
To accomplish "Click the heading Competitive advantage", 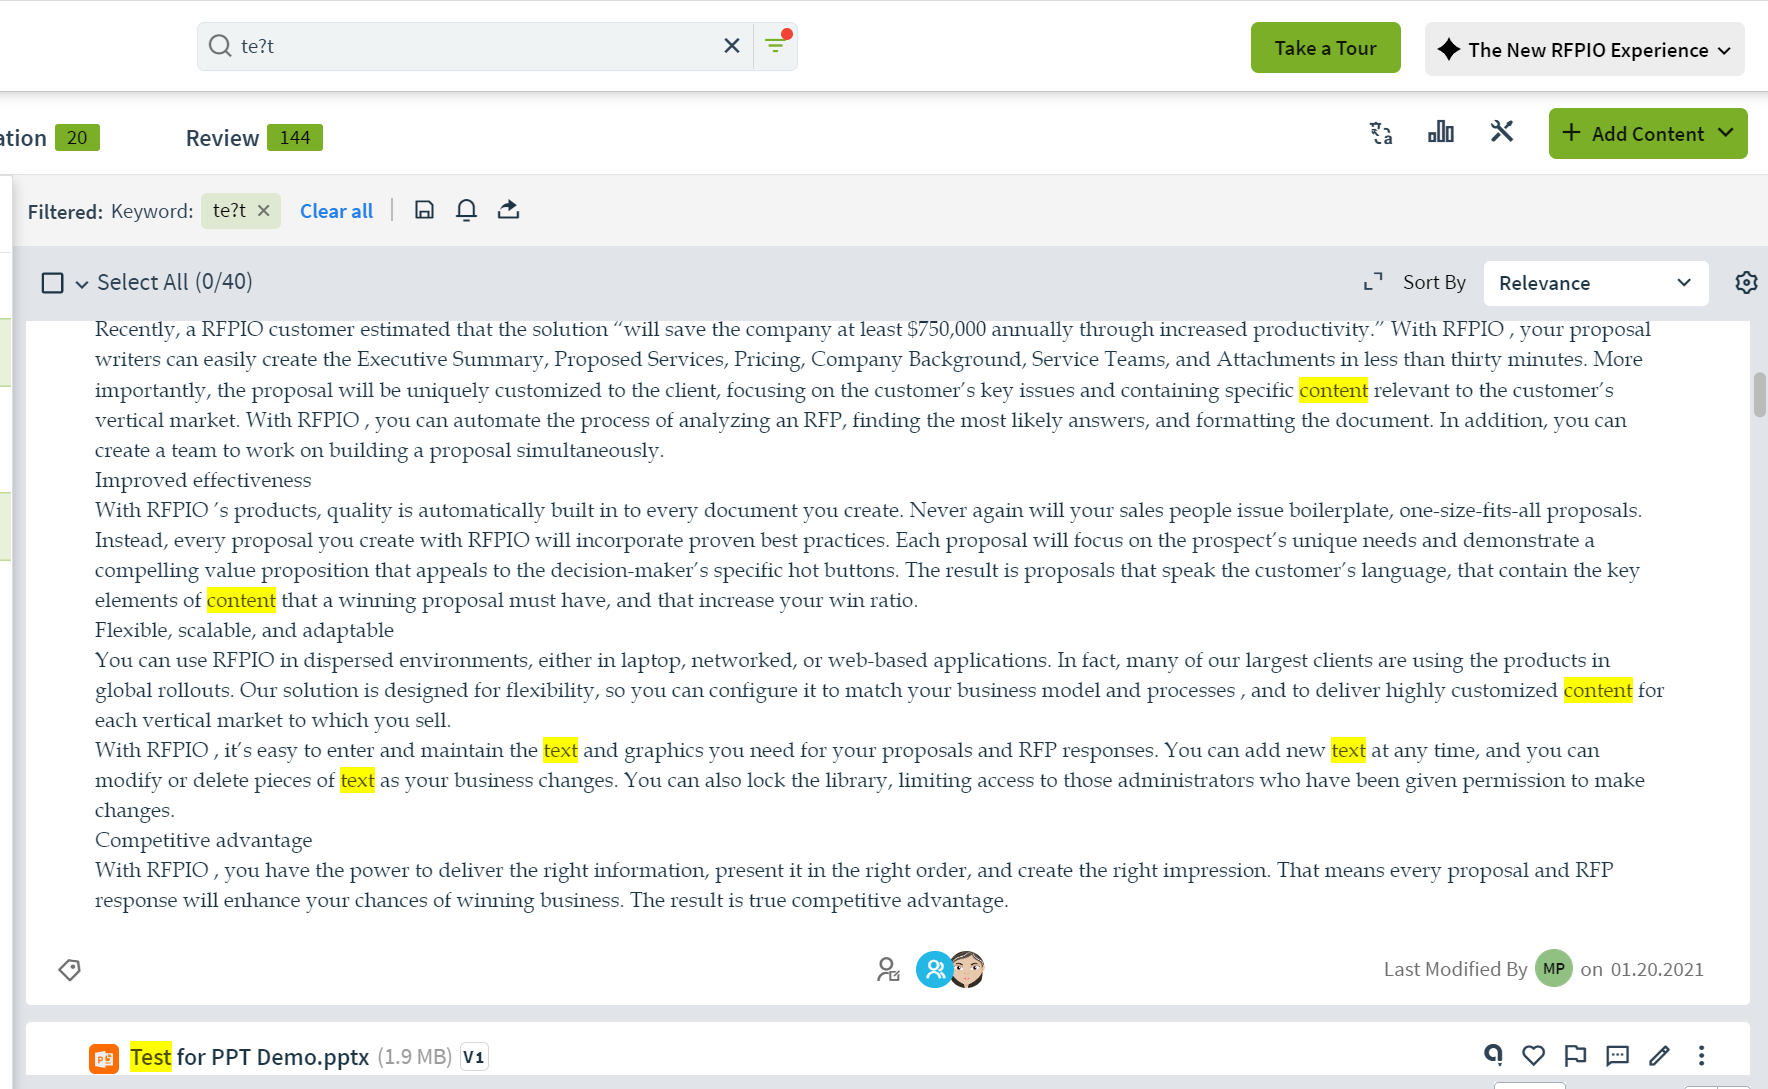I will click(204, 840).
